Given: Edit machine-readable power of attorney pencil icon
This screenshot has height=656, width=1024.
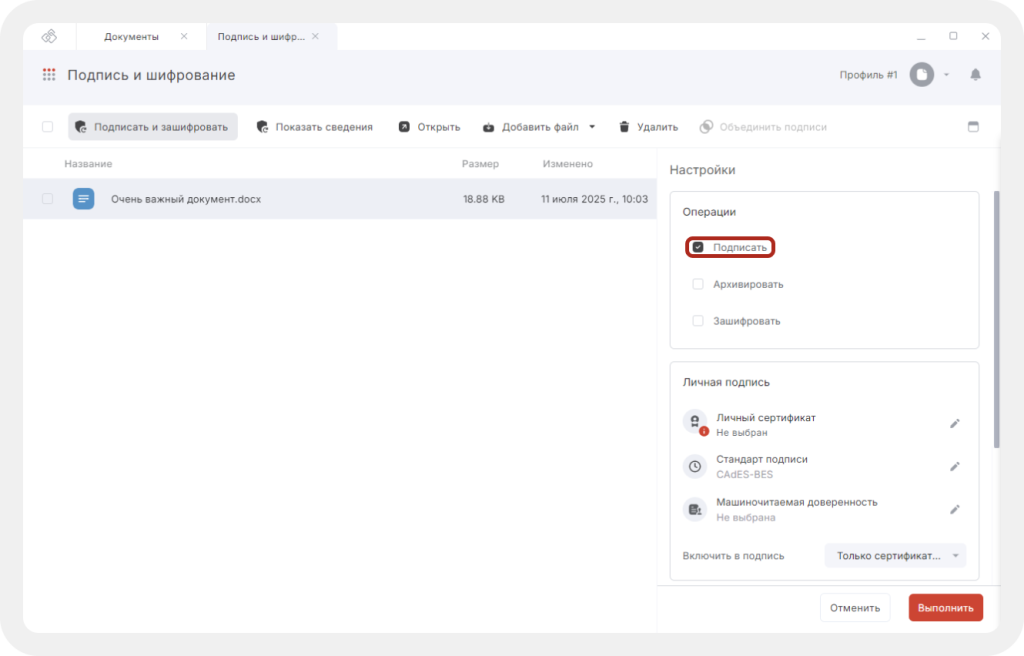Looking at the screenshot, I should tap(955, 510).
